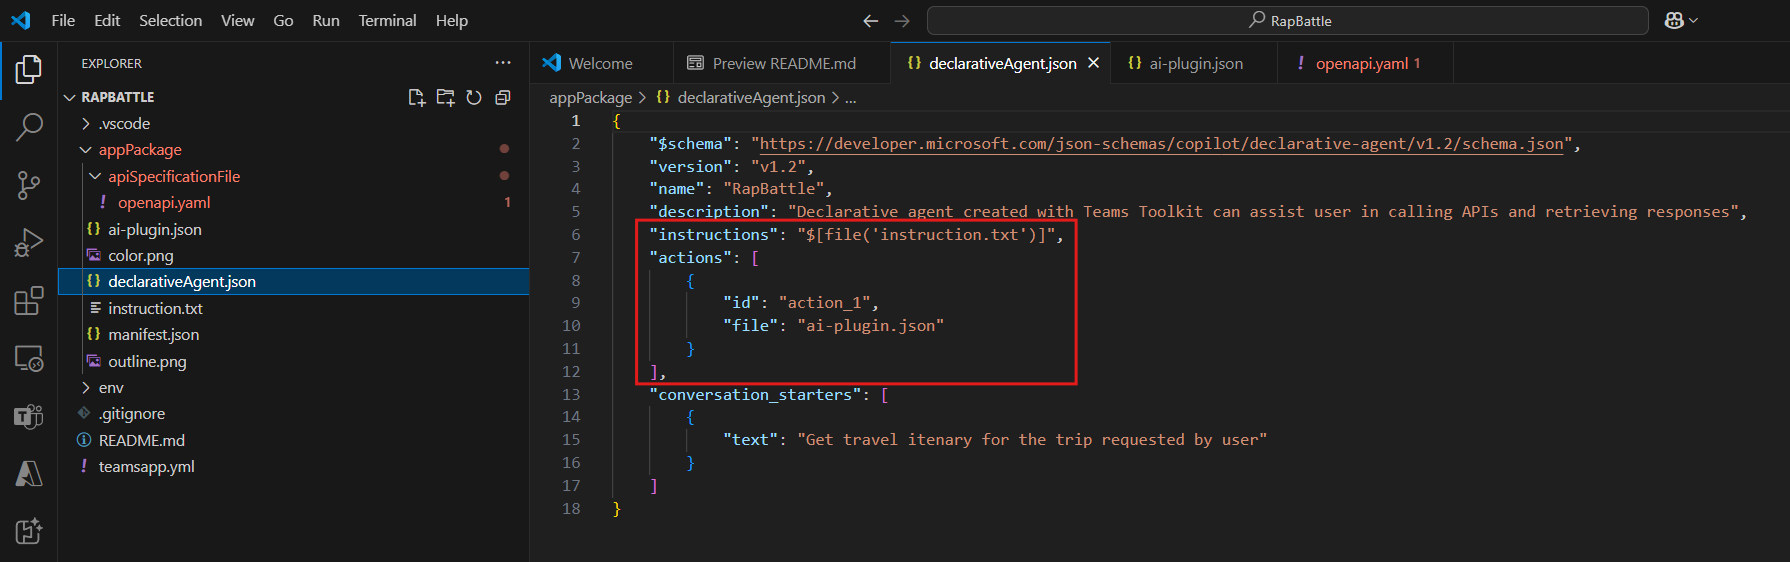
Task: Open Source Control view icon
Action: 29,185
